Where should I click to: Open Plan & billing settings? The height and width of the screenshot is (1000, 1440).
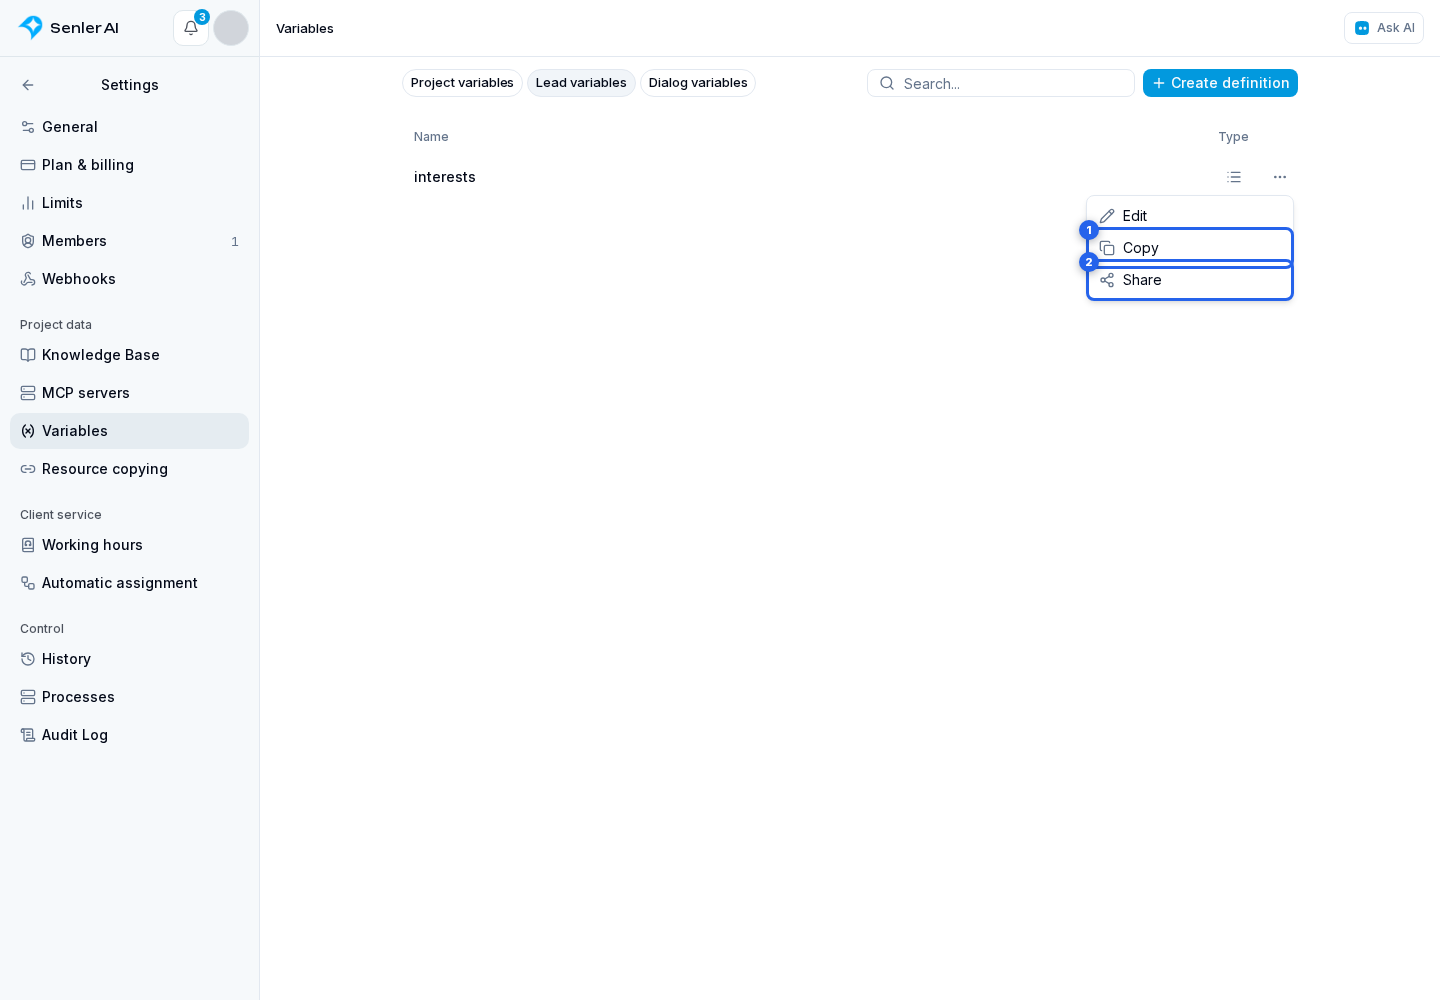[130, 165]
